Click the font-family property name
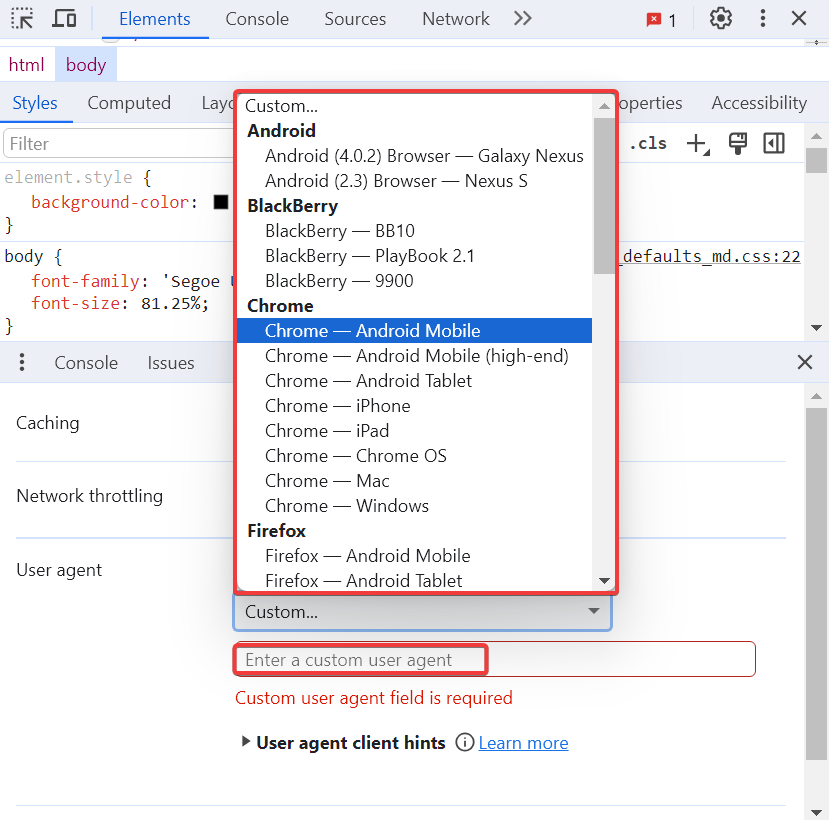Screen dimensions: 829x820 [x=85, y=281]
